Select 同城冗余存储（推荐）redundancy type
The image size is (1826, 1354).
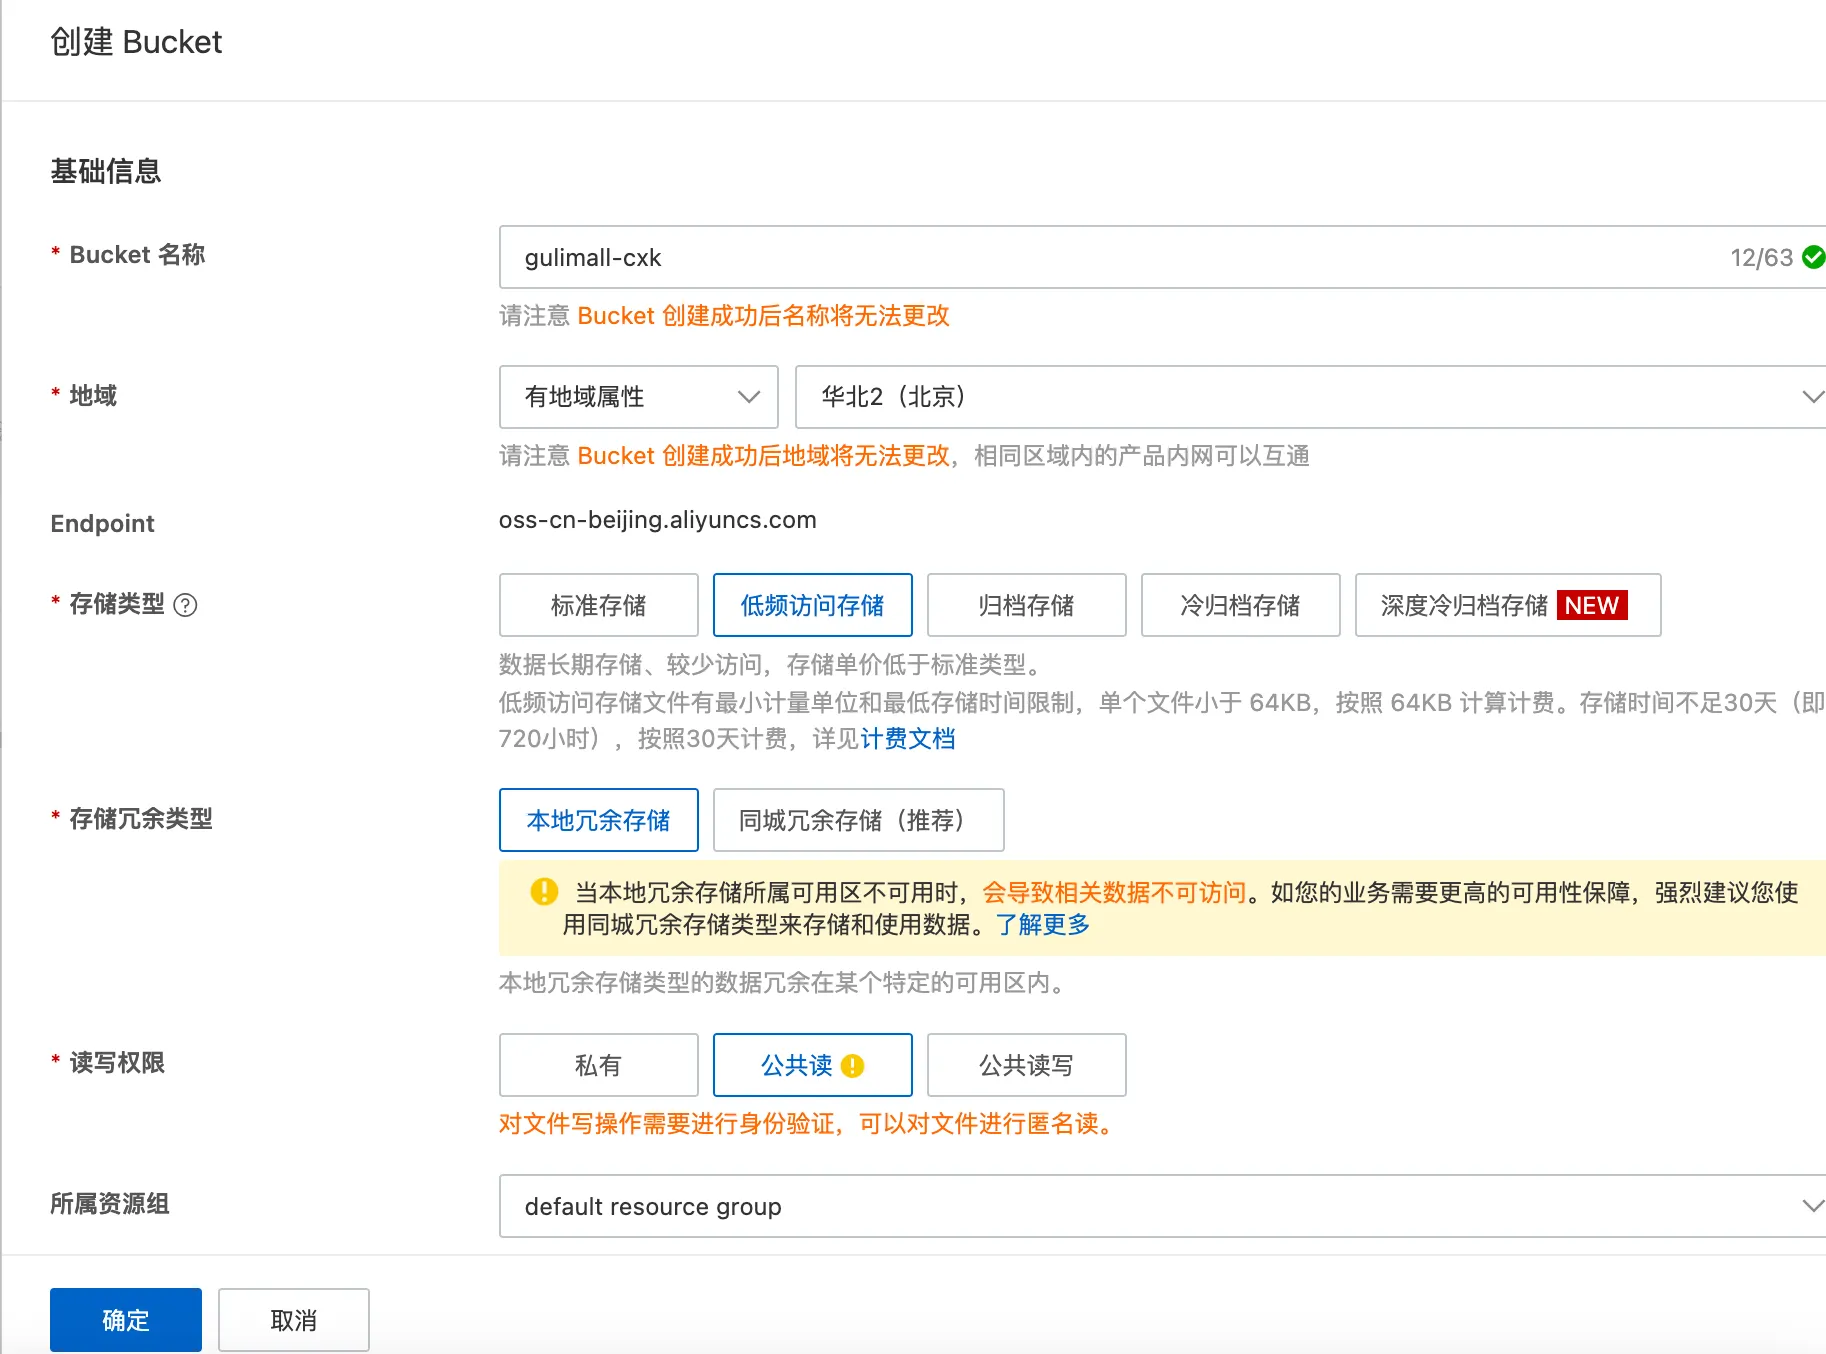pyautogui.click(x=859, y=820)
